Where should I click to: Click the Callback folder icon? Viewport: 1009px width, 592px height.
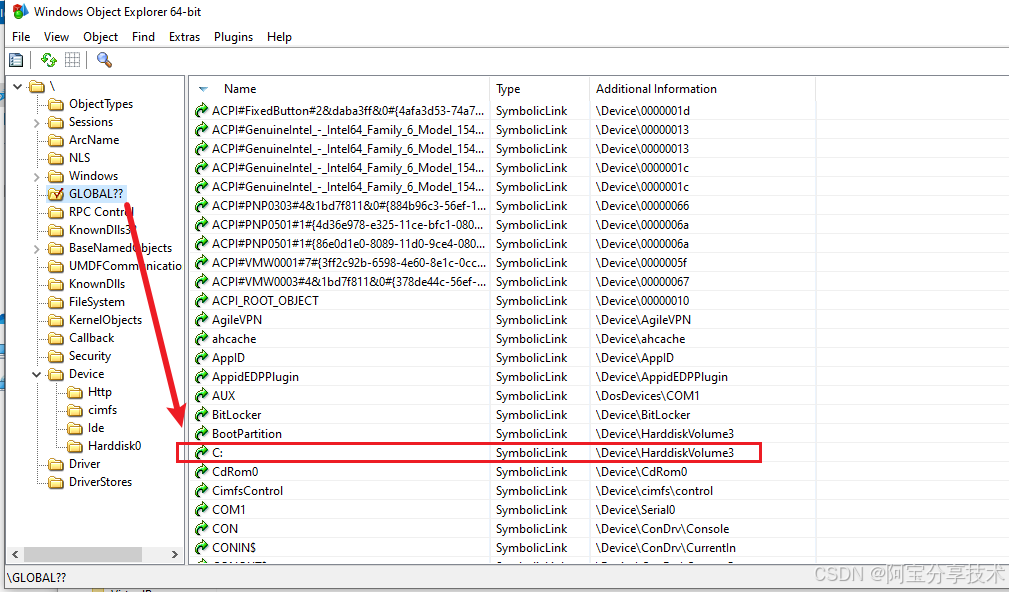point(57,338)
